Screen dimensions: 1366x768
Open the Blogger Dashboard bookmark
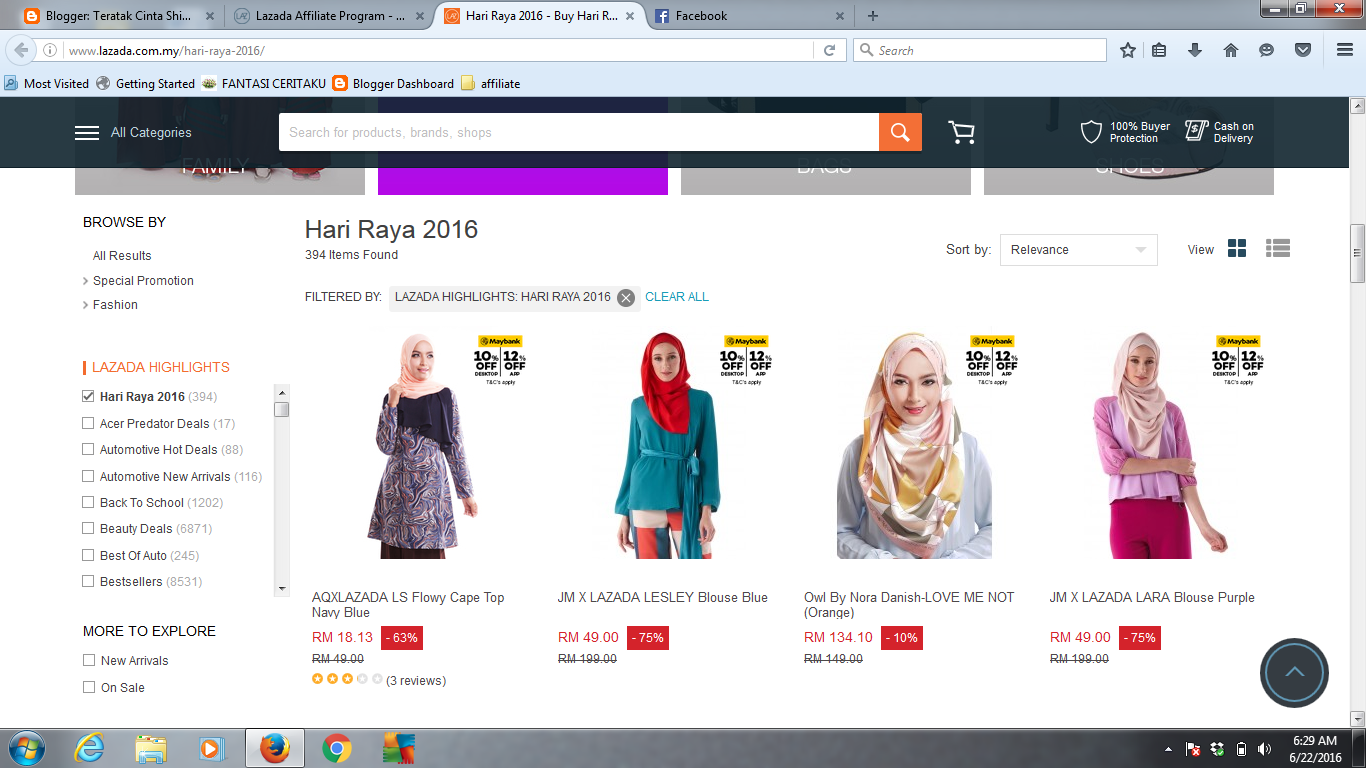(393, 84)
